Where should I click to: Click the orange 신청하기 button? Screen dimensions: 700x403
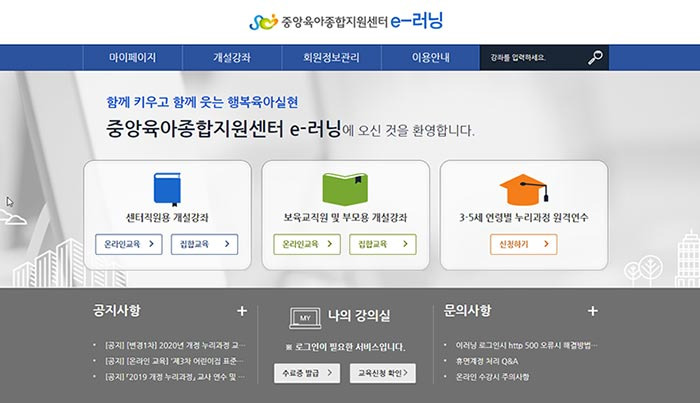click(x=524, y=244)
